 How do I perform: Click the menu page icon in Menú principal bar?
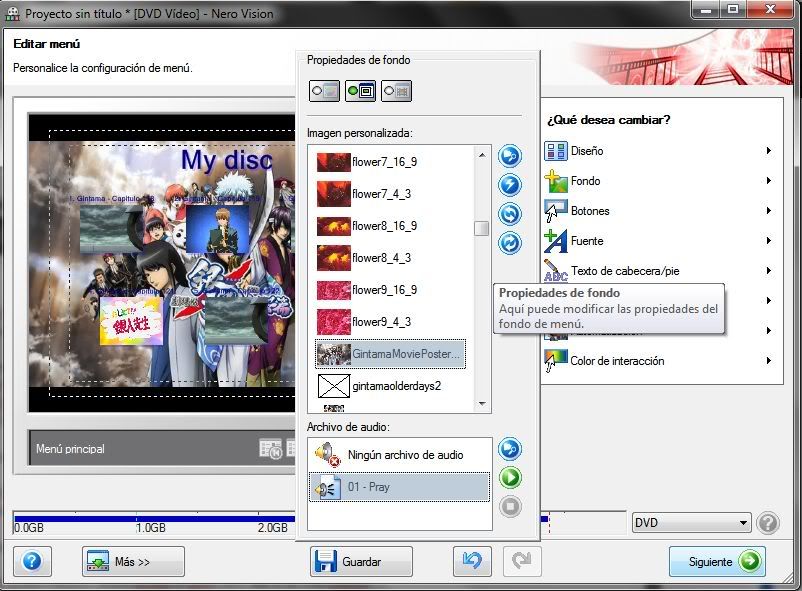(270, 449)
